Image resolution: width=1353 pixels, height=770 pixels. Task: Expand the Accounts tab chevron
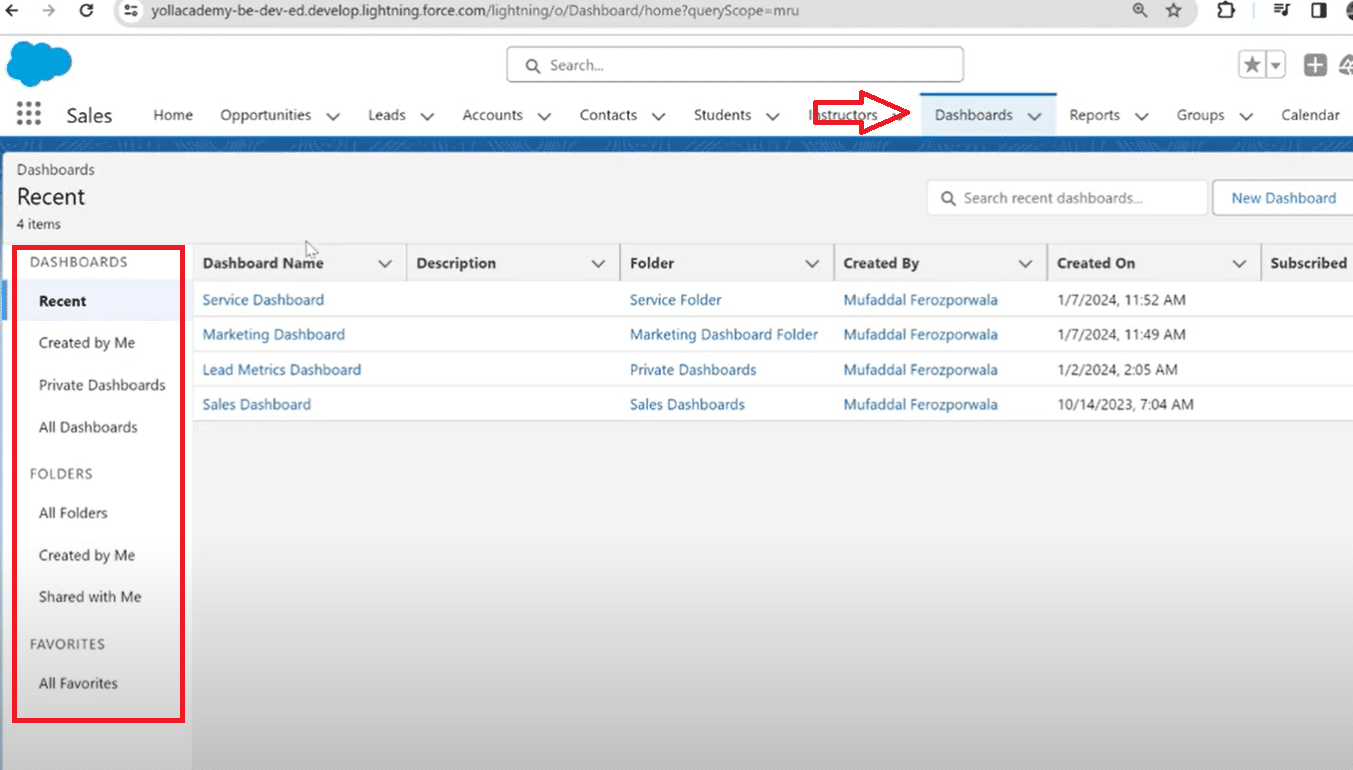coord(544,116)
